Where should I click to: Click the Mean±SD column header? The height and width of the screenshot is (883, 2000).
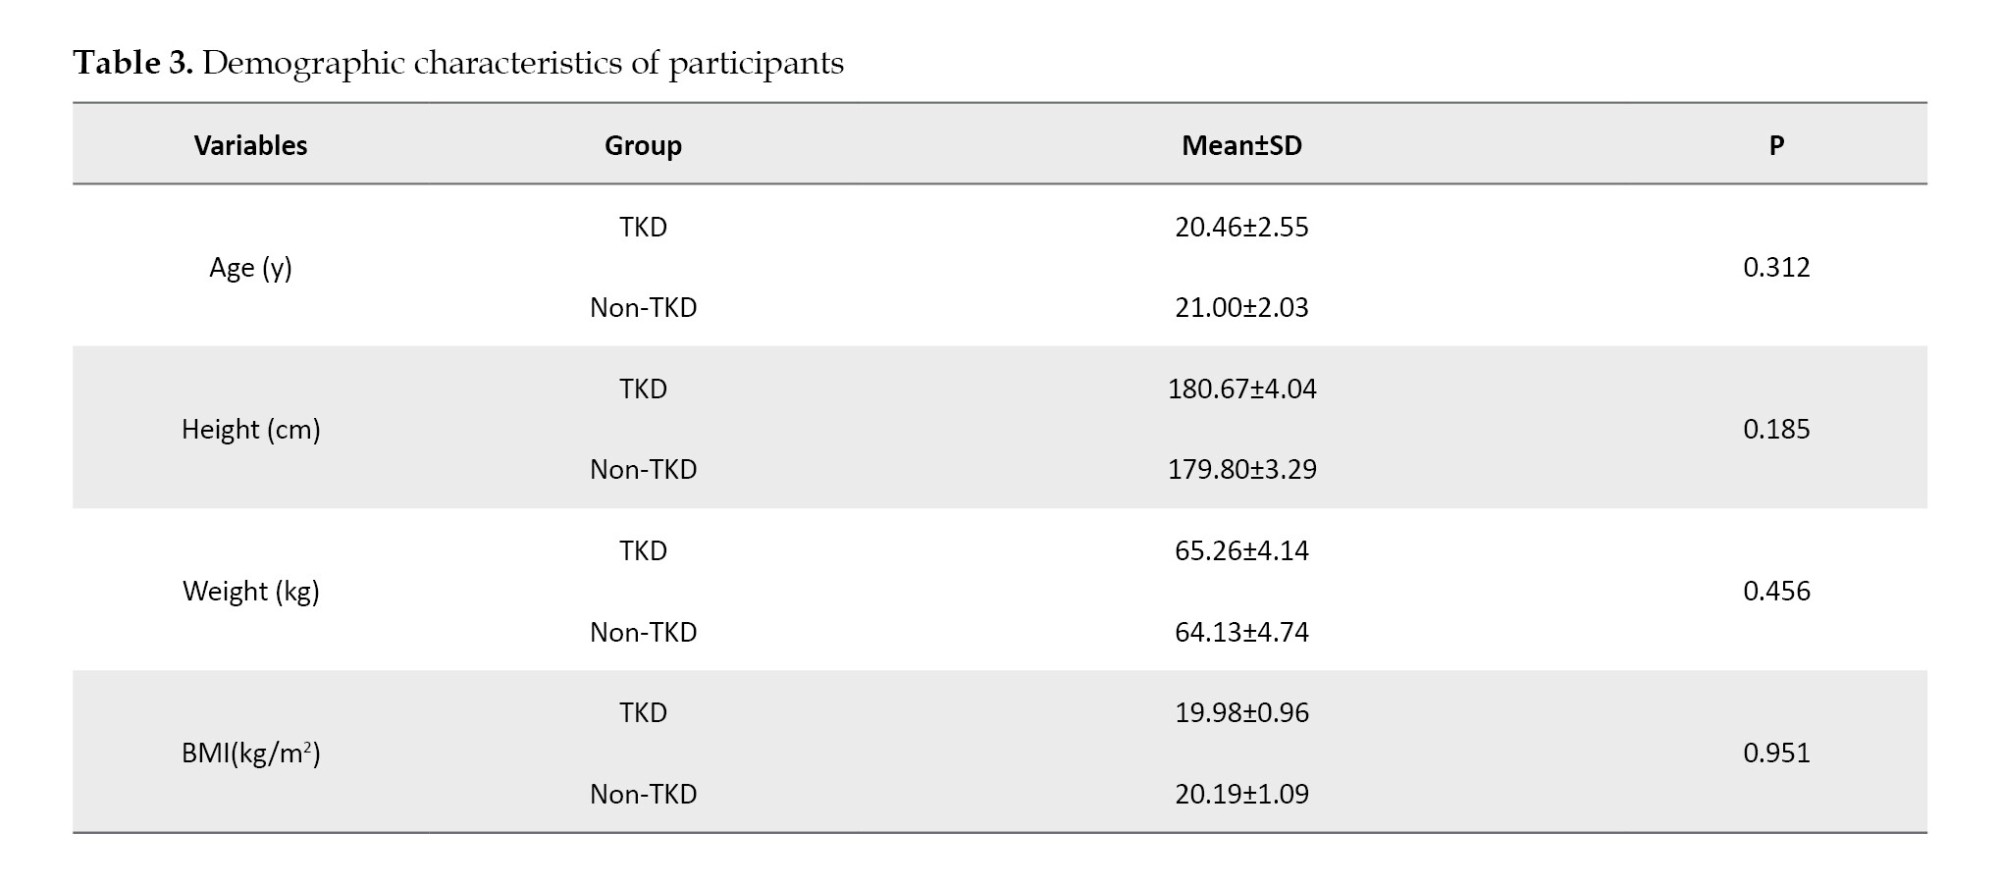[x=1241, y=145]
